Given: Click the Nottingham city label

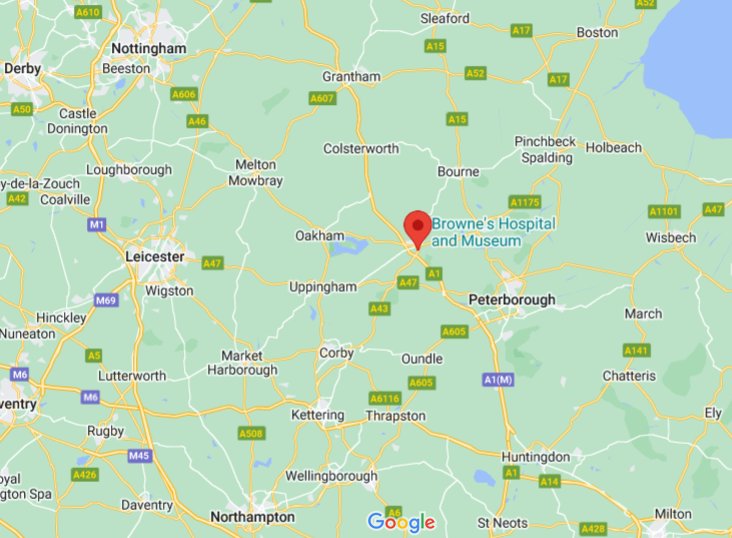Looking at the screenshot, I should click(149, 49).
